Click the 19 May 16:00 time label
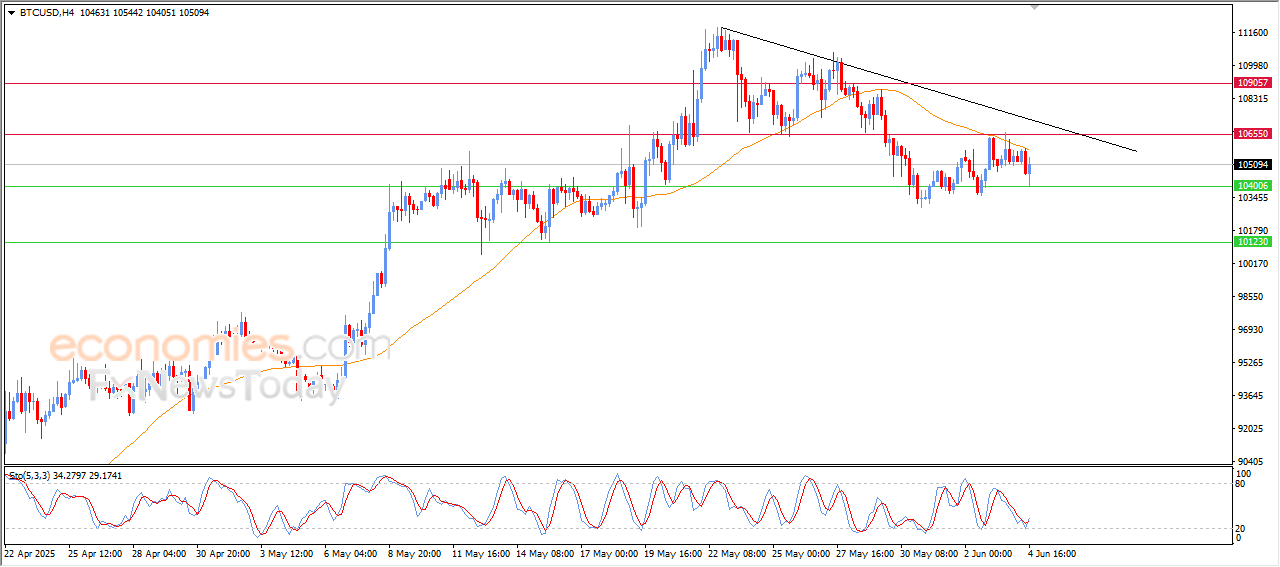This screenshot has height=567, width=1280. pos(673,552)
